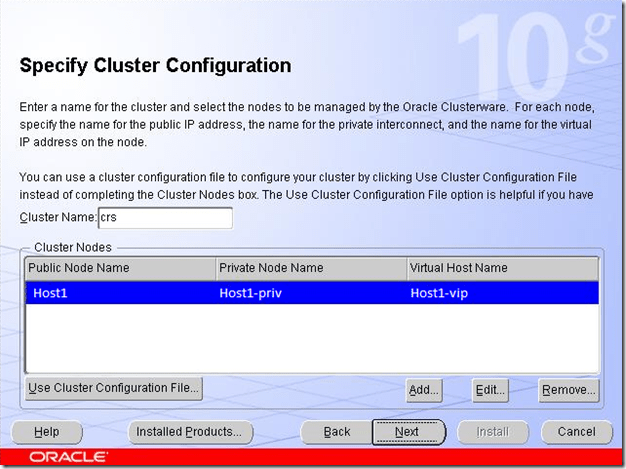Screen dimensions: 626x469
Task: Proceed with the Next button
Action: pos(409,432)
